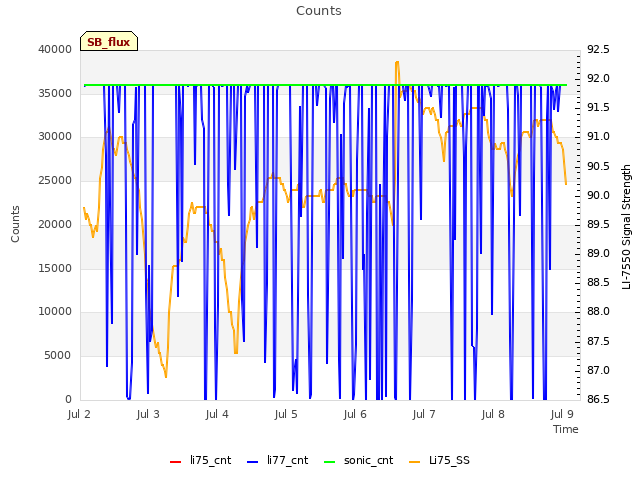
Task: Click the 'Jul 2' x-axis tick label
Action: (79, 414)
